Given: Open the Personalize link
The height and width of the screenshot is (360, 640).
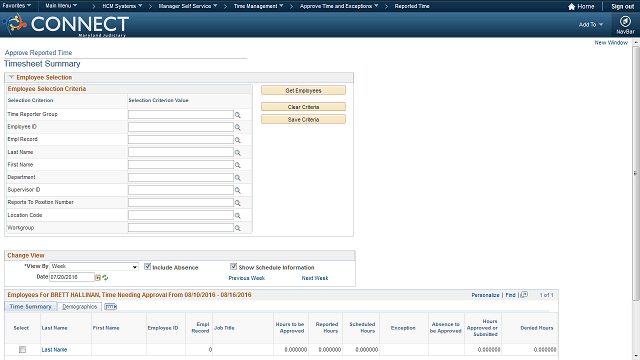Looking at the screenshot, I should click(485, 295).
